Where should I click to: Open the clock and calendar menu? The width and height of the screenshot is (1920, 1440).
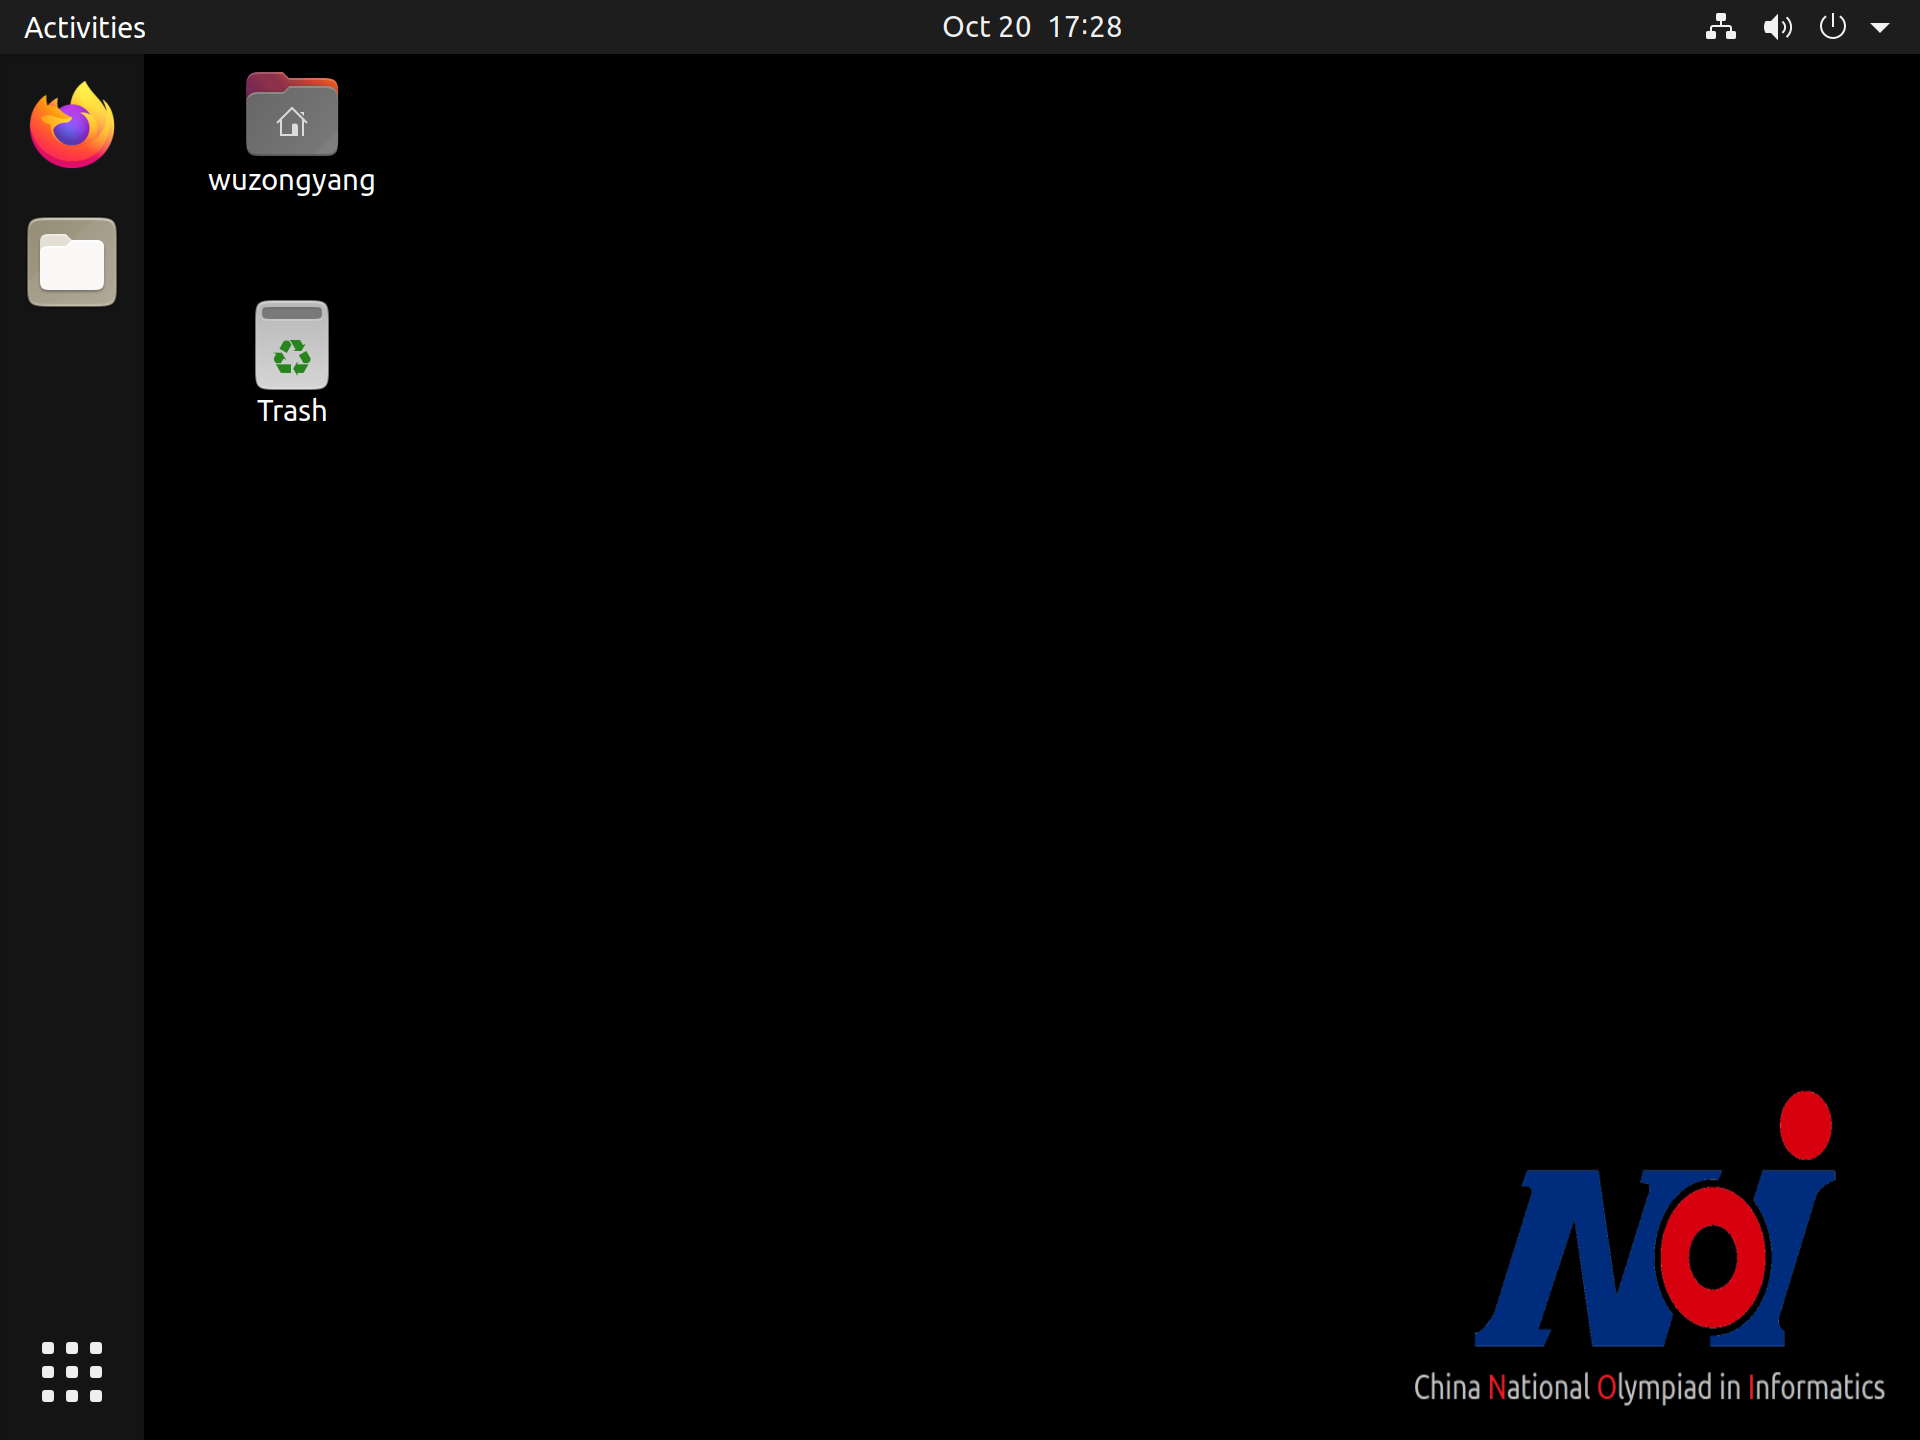[1032, 27]
